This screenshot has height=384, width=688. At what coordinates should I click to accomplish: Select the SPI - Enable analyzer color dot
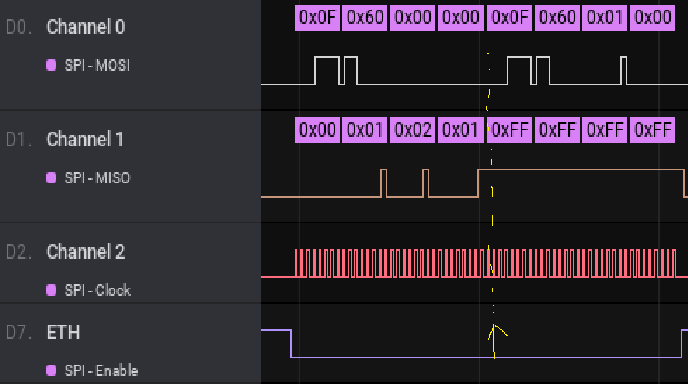[51, 370]
